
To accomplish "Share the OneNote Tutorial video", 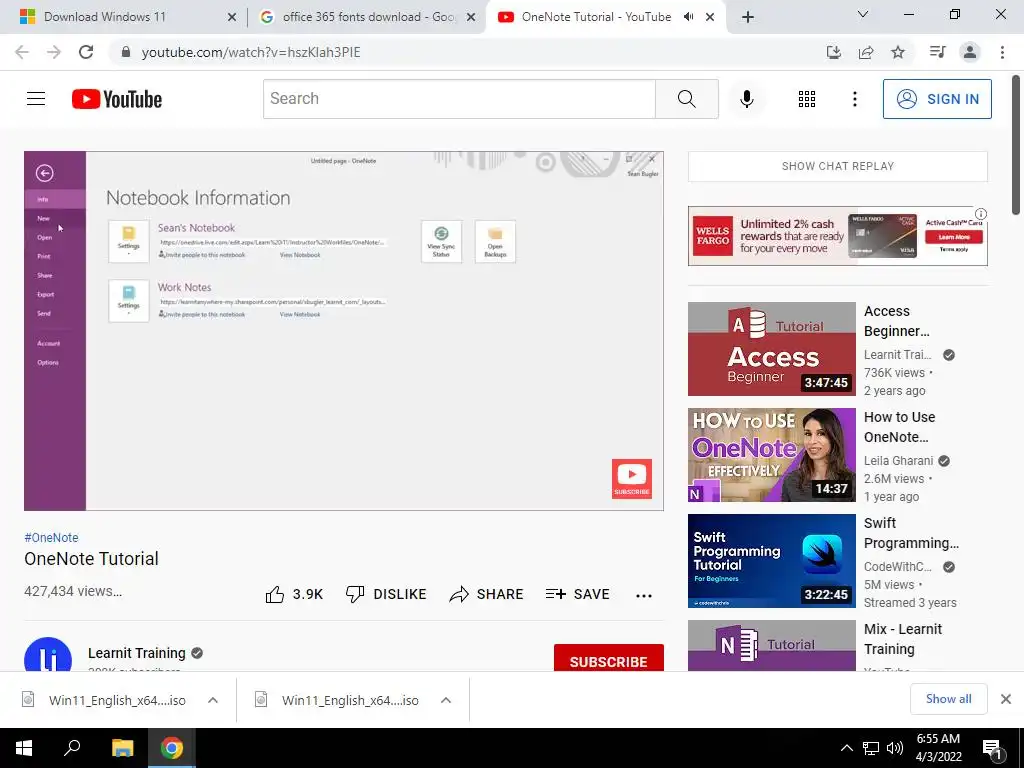I will pos(487,594).
